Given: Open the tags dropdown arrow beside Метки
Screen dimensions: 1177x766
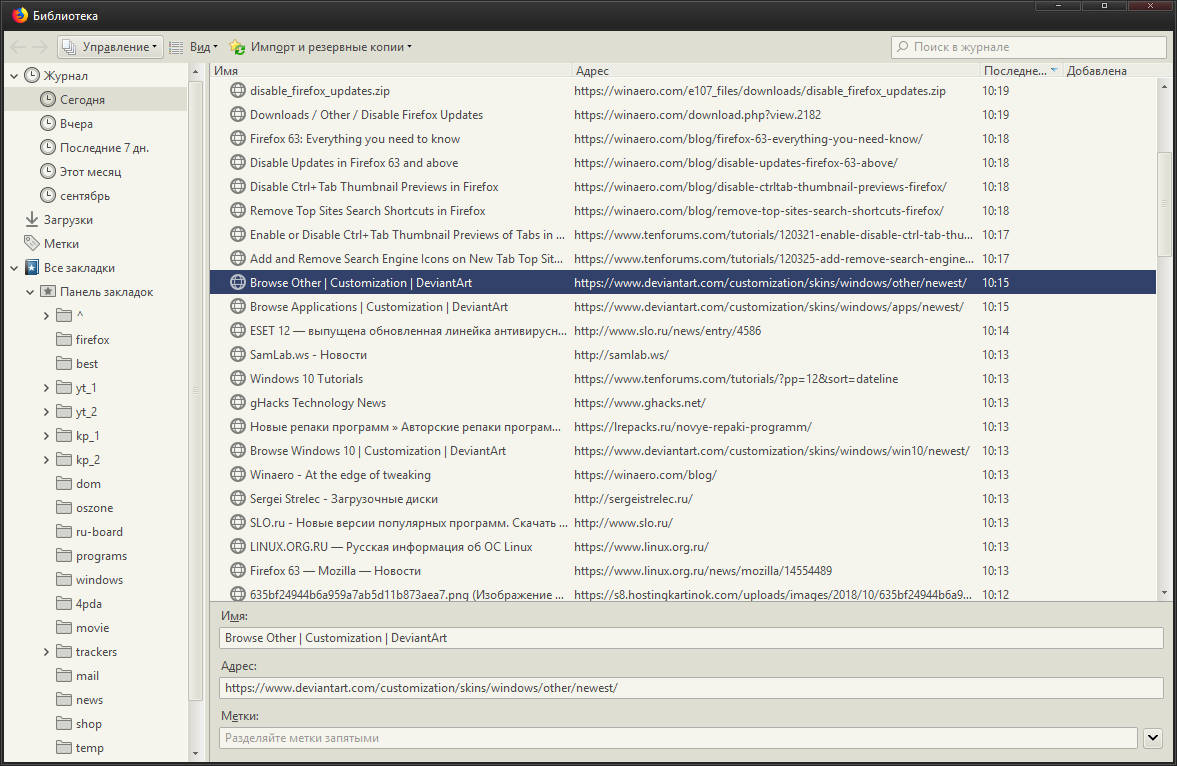Looking at the screenshot, I should (1153, 738).
